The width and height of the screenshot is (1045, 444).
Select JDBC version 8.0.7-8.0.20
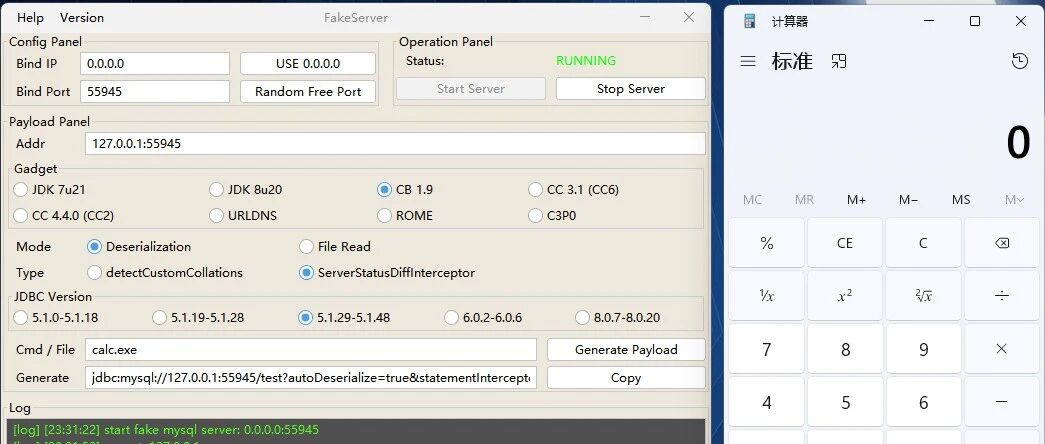tap(618, 317)
